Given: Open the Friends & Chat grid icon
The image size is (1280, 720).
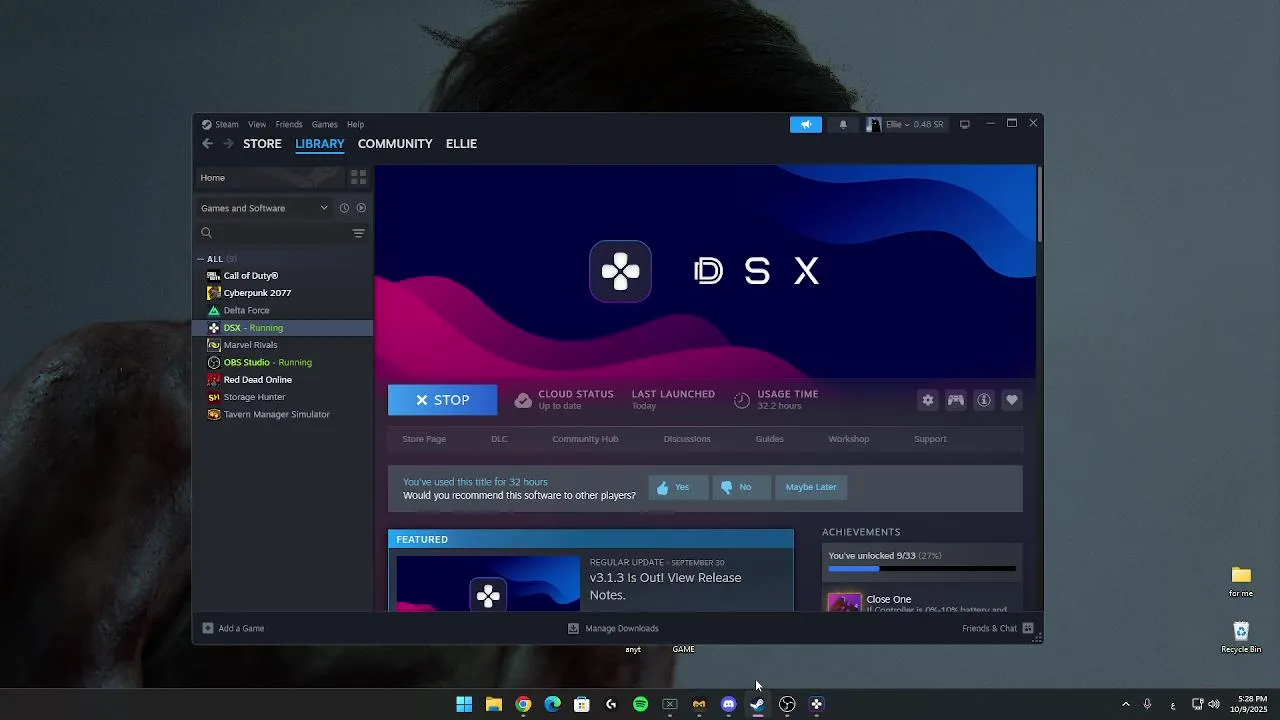Looking at the screenshot, I should pyautogui.click(x=1028, y=628).
